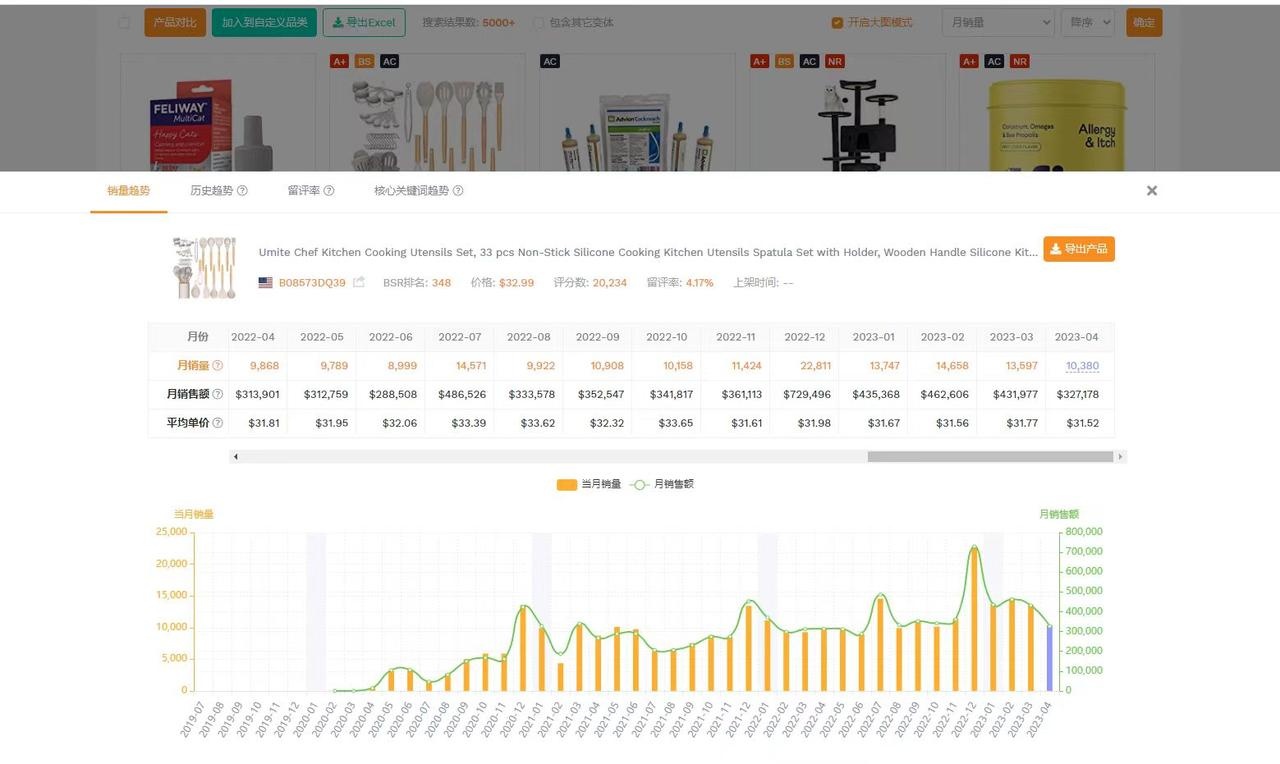Switch to 留评率 tab
The width and height of the screenshot is (1280, 764).
303,190
